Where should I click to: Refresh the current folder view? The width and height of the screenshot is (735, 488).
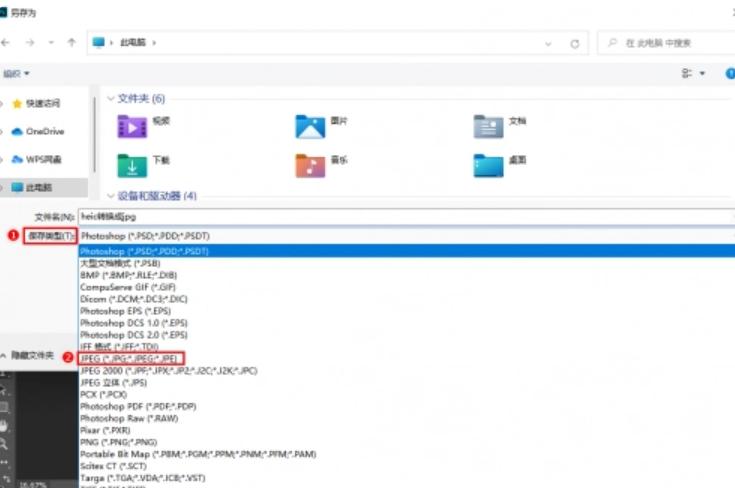[575, 44]
